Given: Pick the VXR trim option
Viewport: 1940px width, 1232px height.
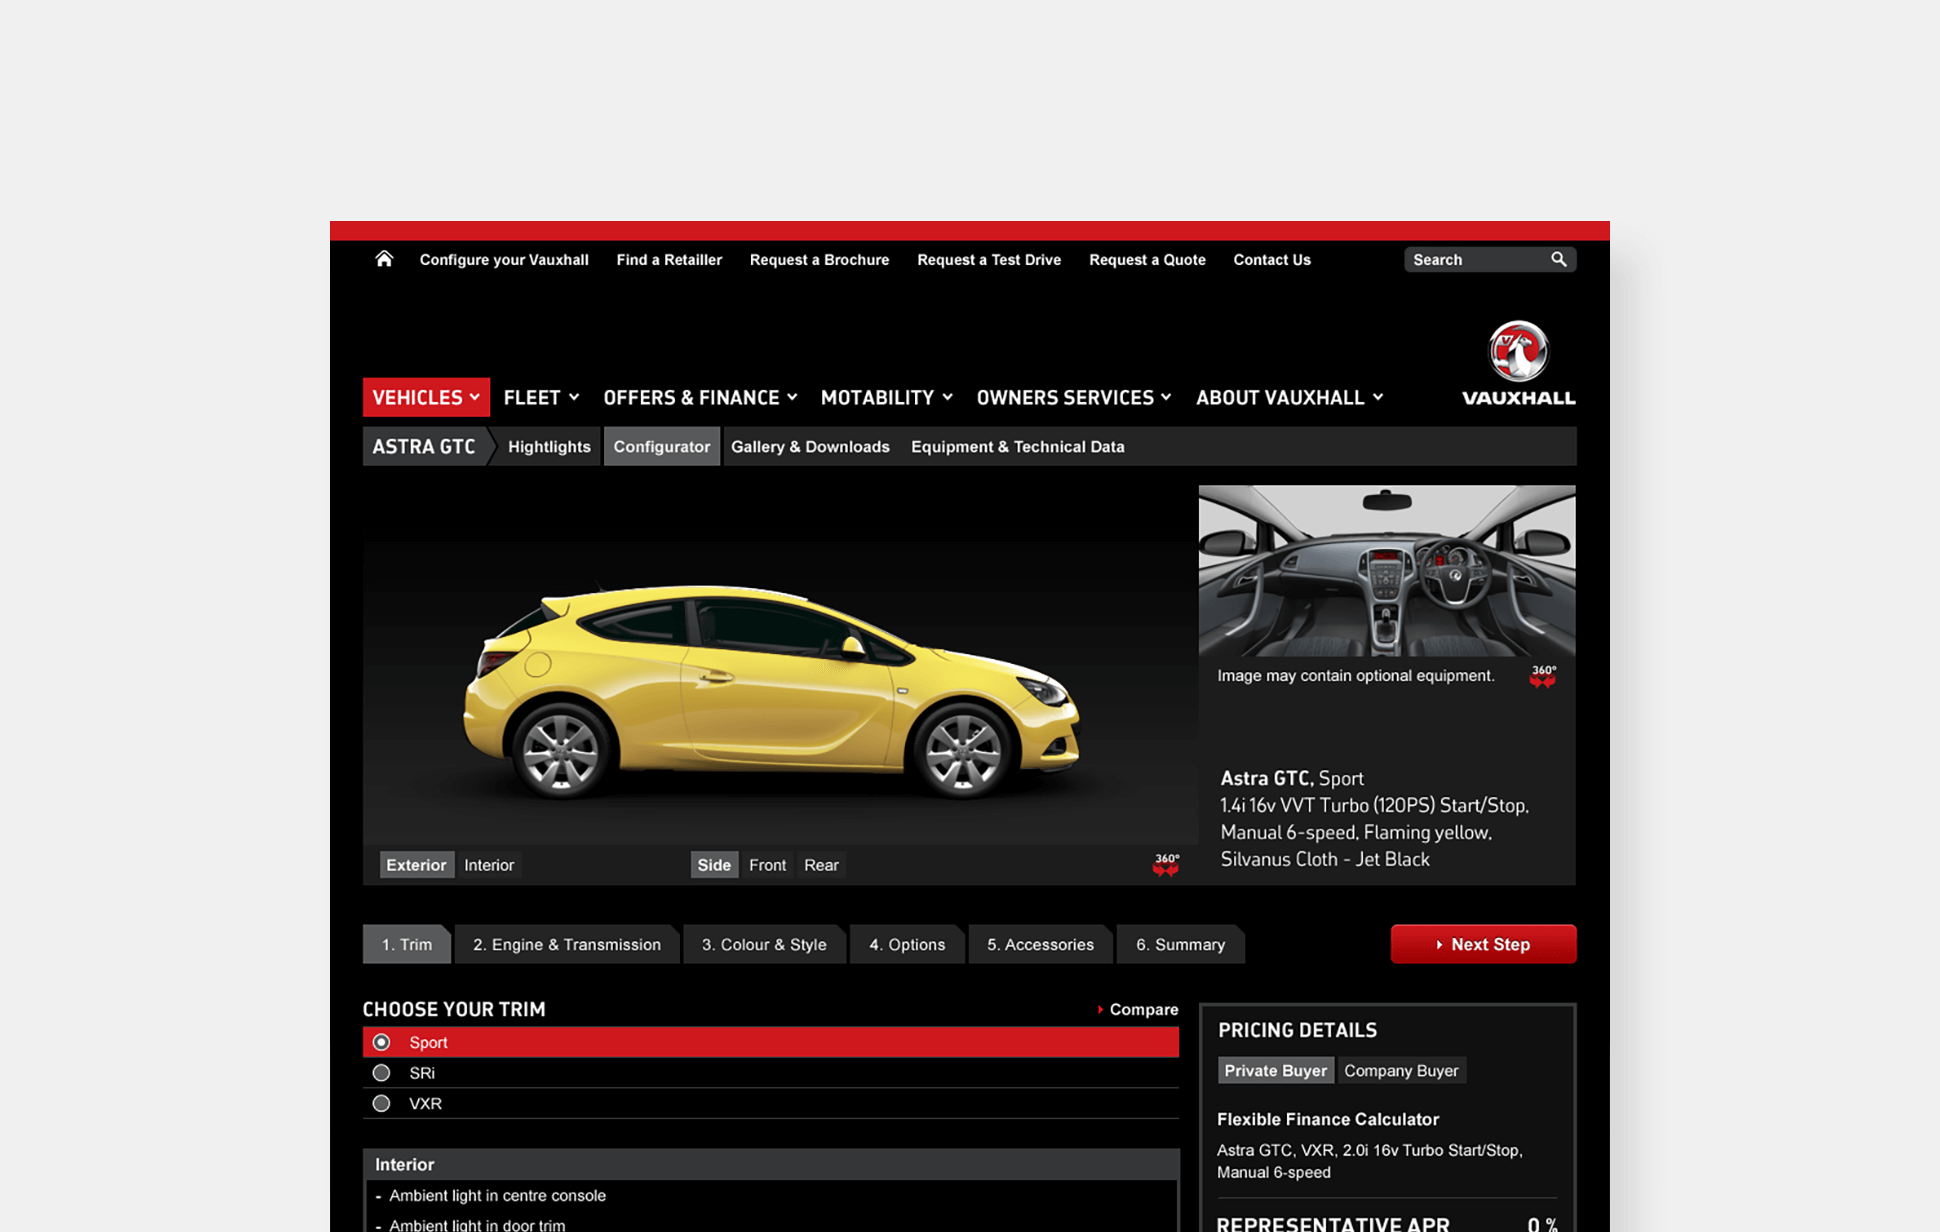Looking at the screenshot, I should point(381,1103).
